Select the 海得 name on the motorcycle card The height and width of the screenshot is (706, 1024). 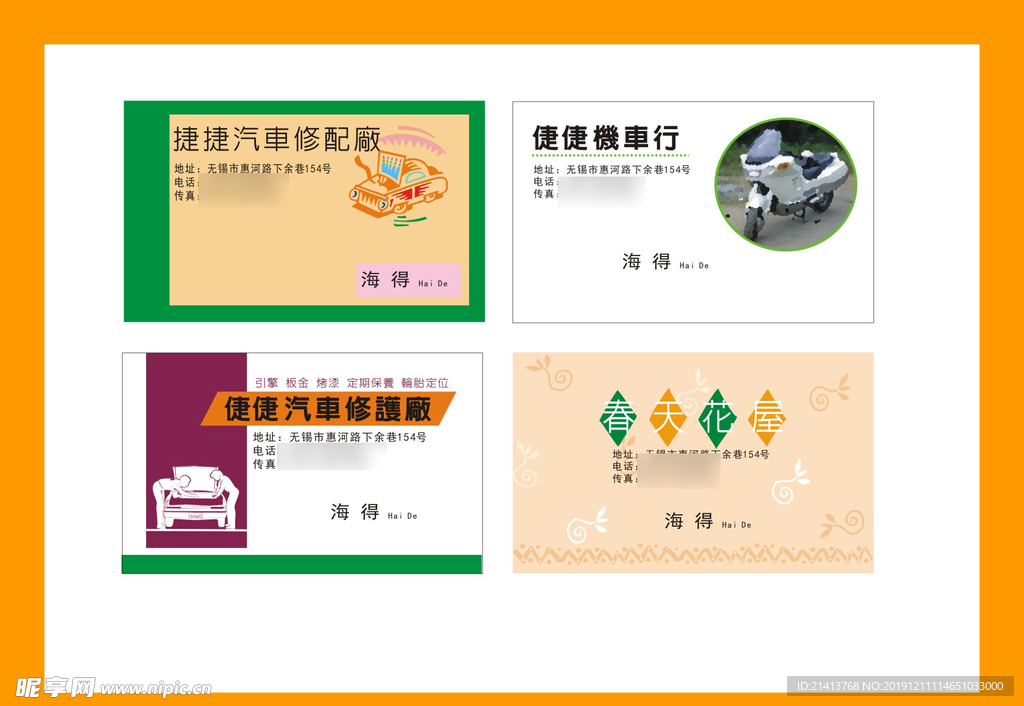pos(647,262)
